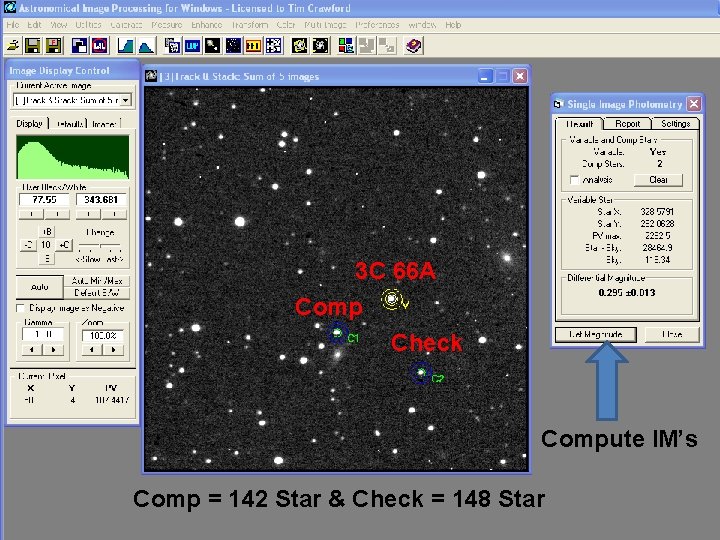The height and width of the screenshot is (540, 720).
Task: Close the Track & Stack image window
Action: tap(520, 76)
